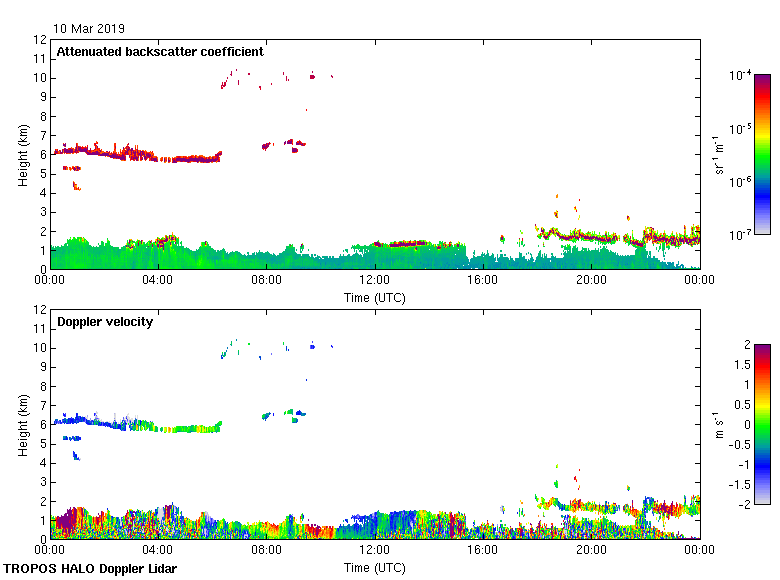780x580 pixels.
Task: Click Time (UTC) label under the backscatter plot
Action: (375, 297)
